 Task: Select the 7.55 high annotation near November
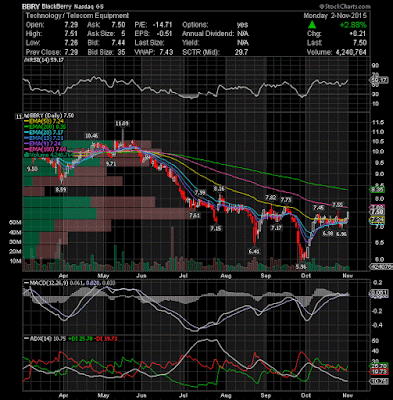(x=337, y=204)
